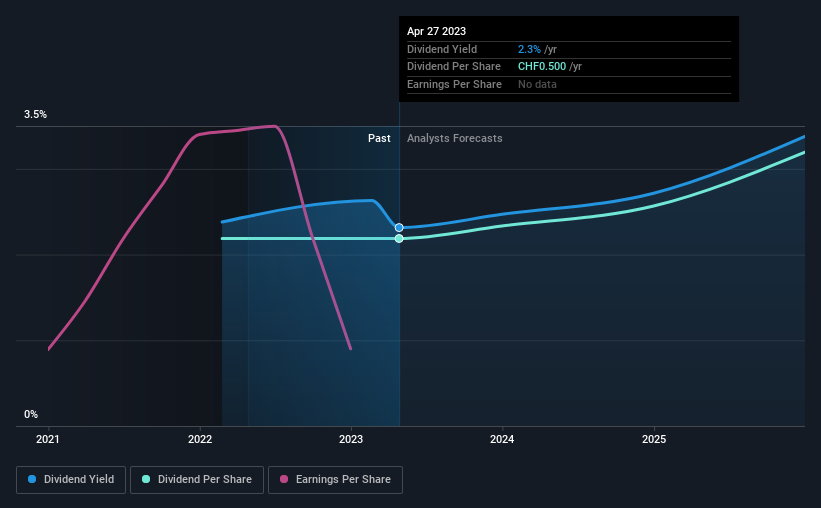
Task: Click the CHF0.500 dividend value in the tooltip
Action: tap(542, 67)
